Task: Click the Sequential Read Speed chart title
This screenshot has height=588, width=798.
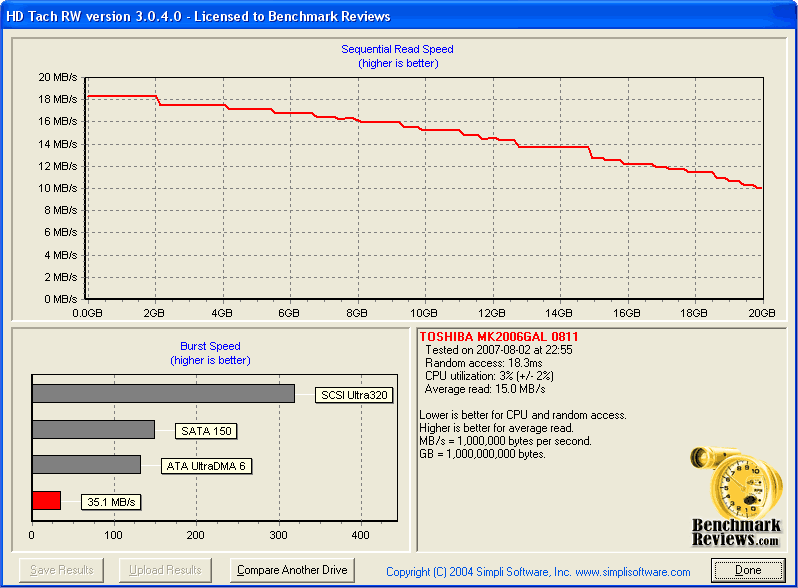Action: click(x=397, y=49)
